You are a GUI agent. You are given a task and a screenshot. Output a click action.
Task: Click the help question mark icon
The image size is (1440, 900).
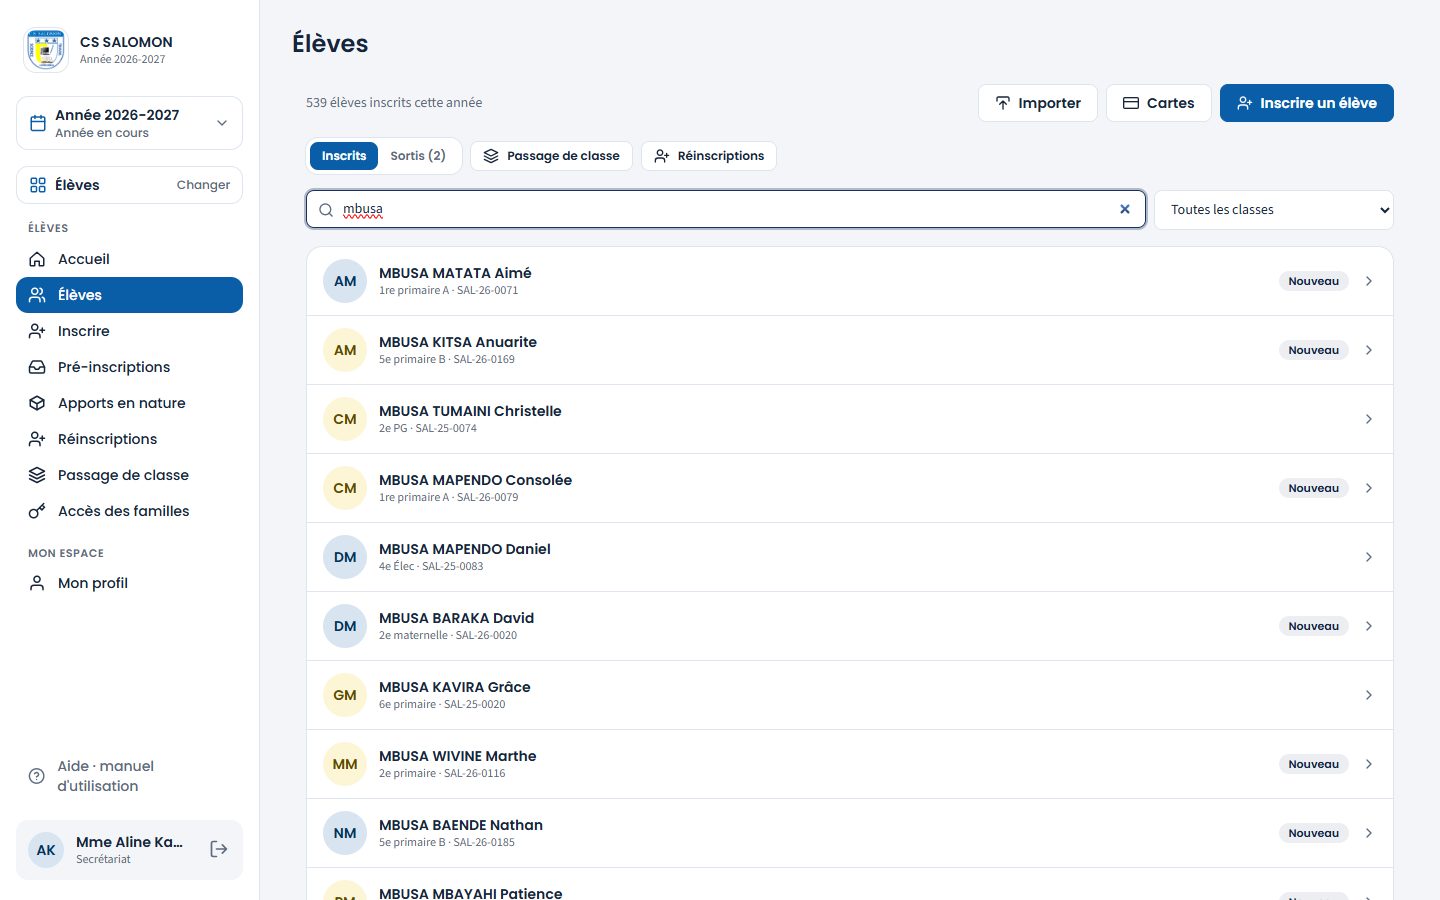[x=37, y=776]
